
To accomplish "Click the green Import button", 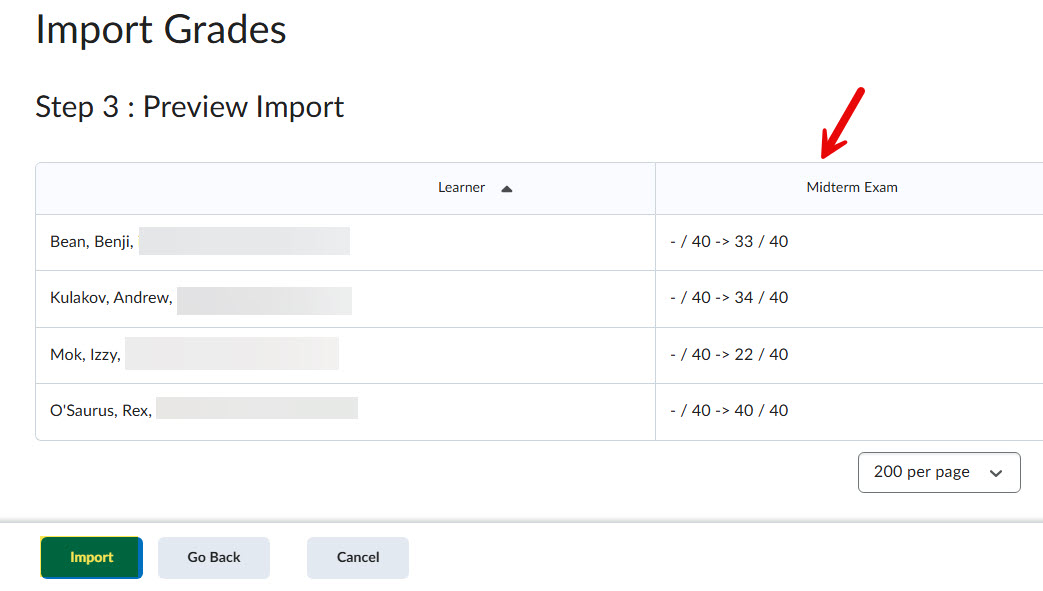I will pos(91,557).
